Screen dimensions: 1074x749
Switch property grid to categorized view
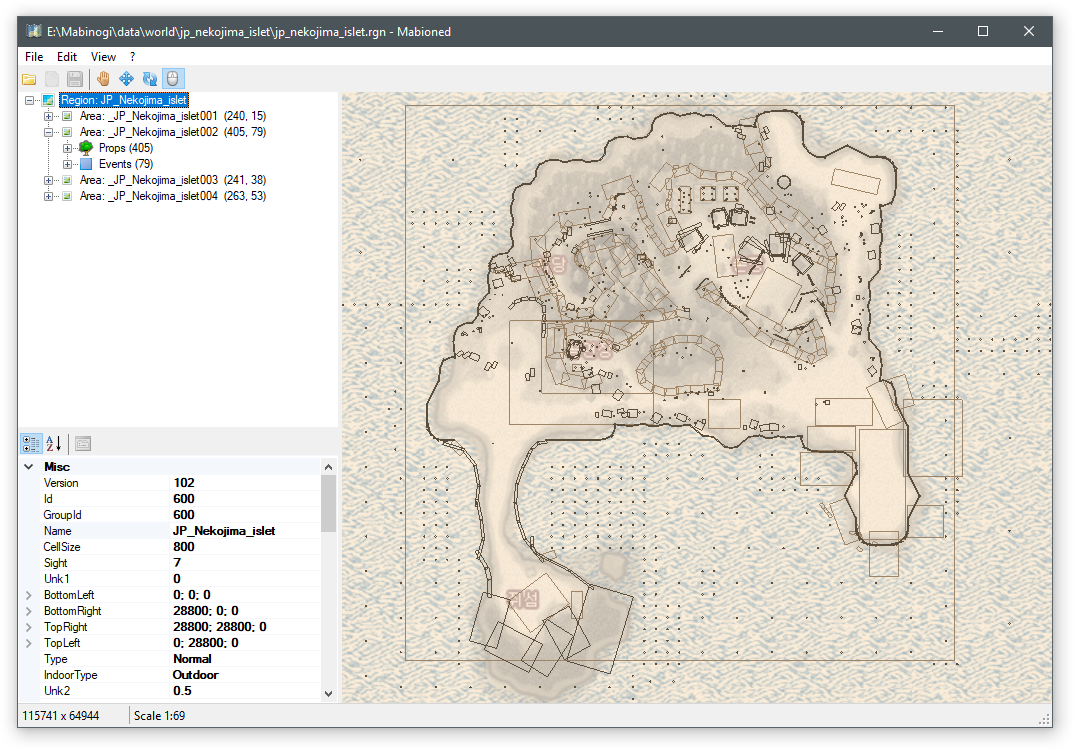point(31,443)
